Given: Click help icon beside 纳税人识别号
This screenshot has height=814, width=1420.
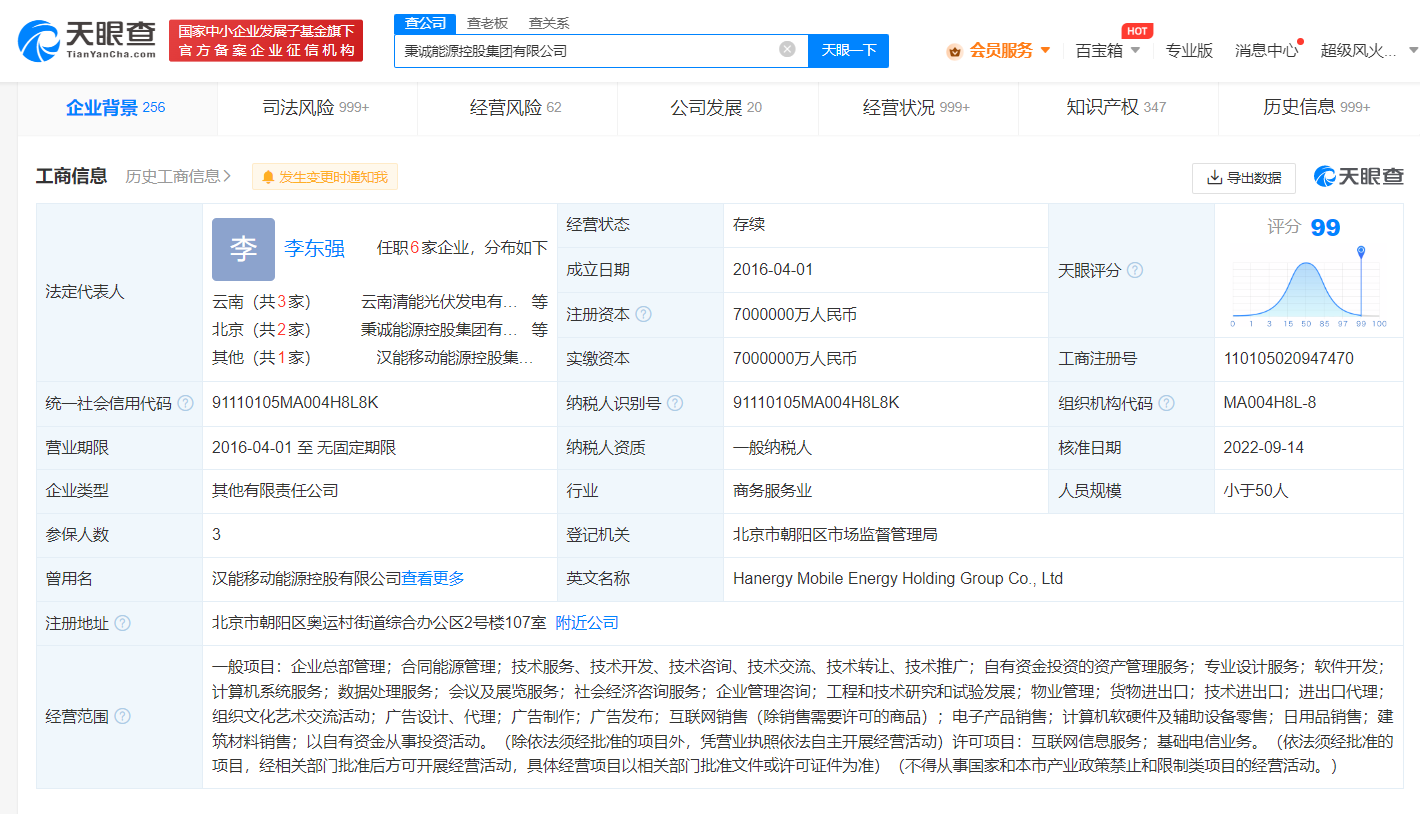Looking at the screenshot, I should coord(675,403).
